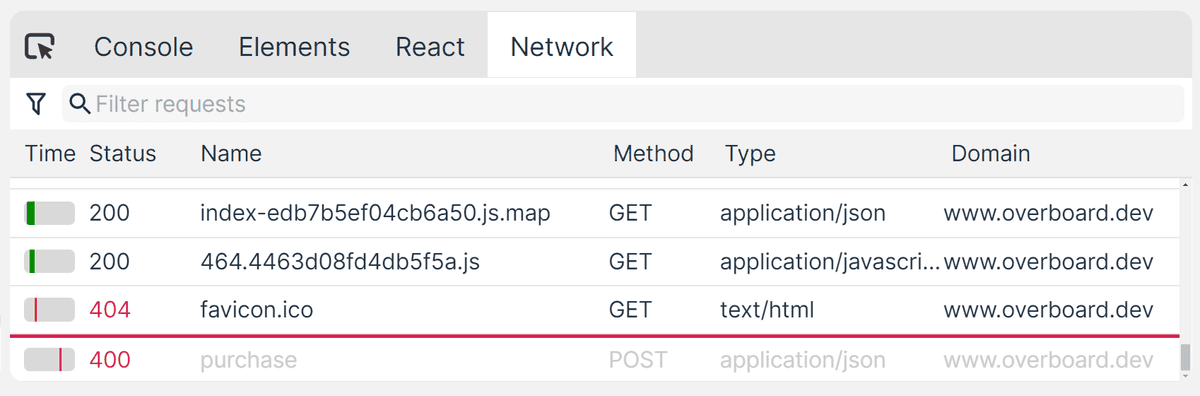Image resolution: width=1200 pixels, height=396 pixels.
Task: Activate the element picker icon
Action: pyautogui.click(x=39, y=46)
